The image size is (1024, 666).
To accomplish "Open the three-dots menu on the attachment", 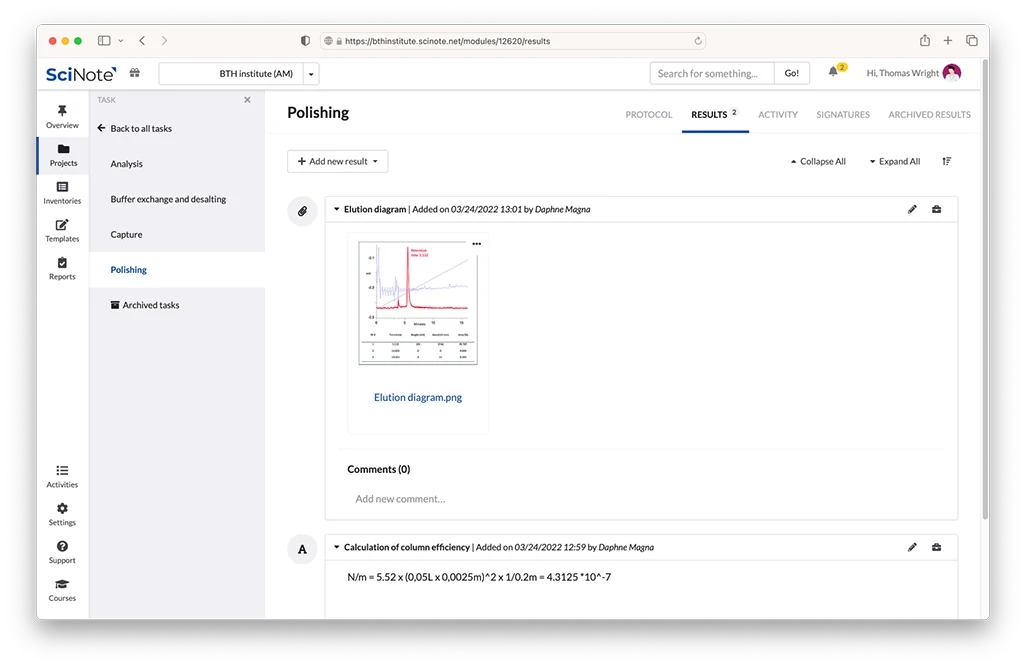I will (x=476, y=244).
